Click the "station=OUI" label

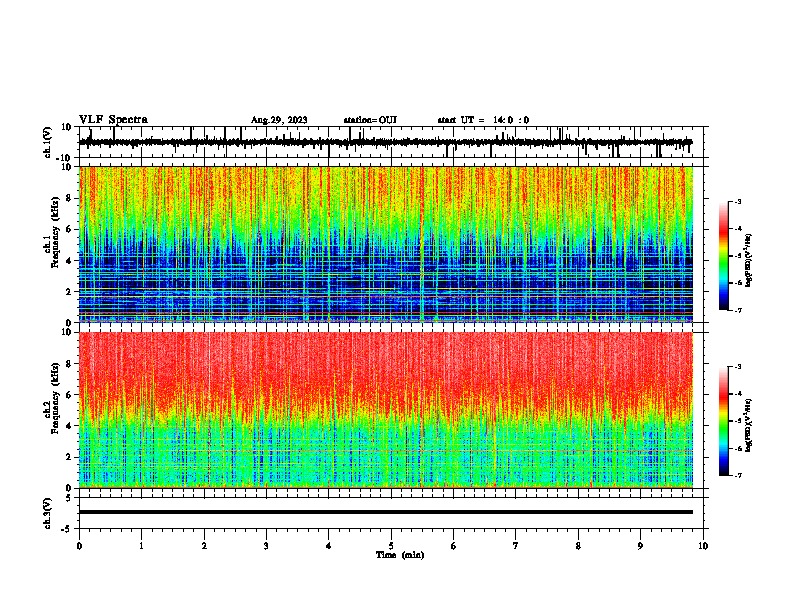click(x=370, y=120)
